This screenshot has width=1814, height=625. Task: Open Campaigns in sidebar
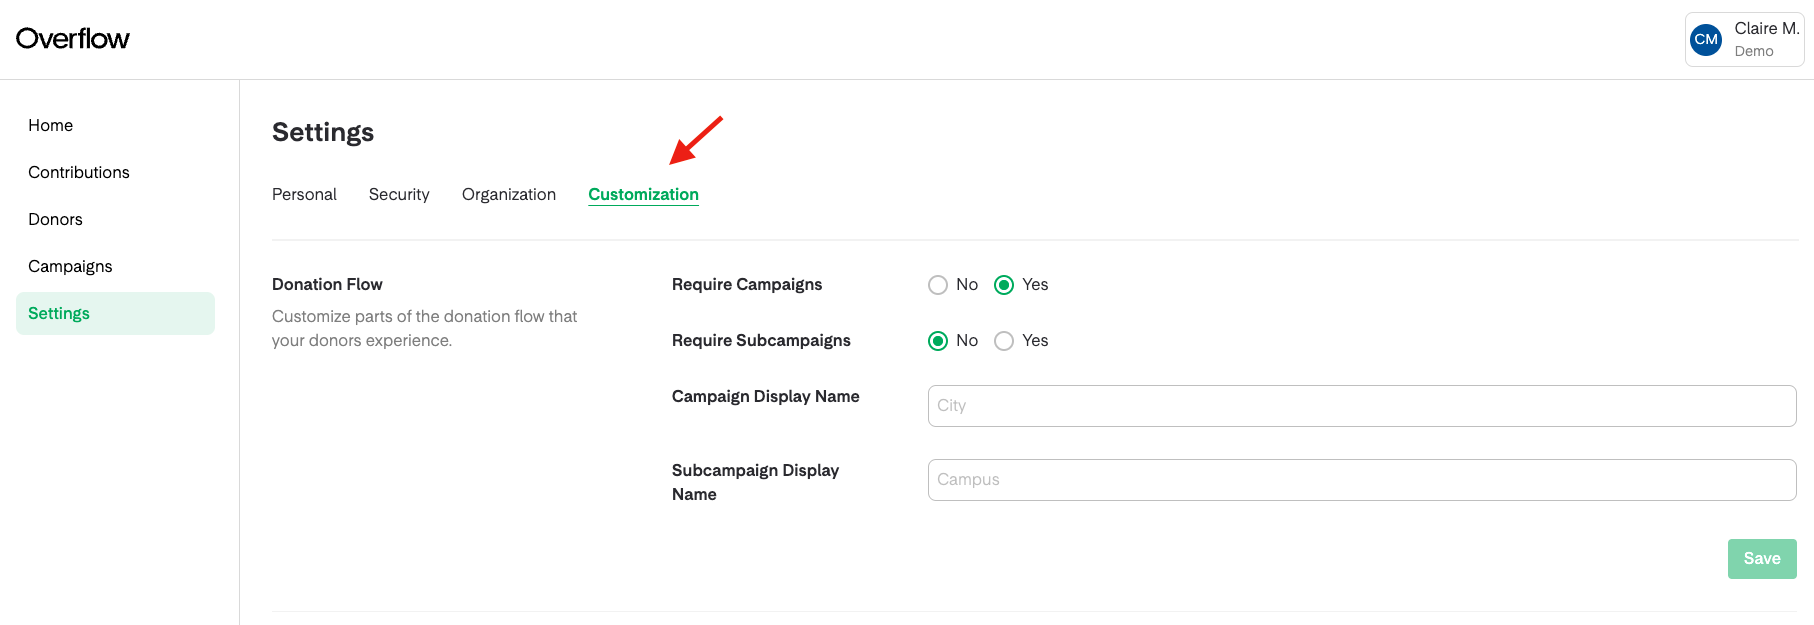pyautogui.click(x=70, y=266)
